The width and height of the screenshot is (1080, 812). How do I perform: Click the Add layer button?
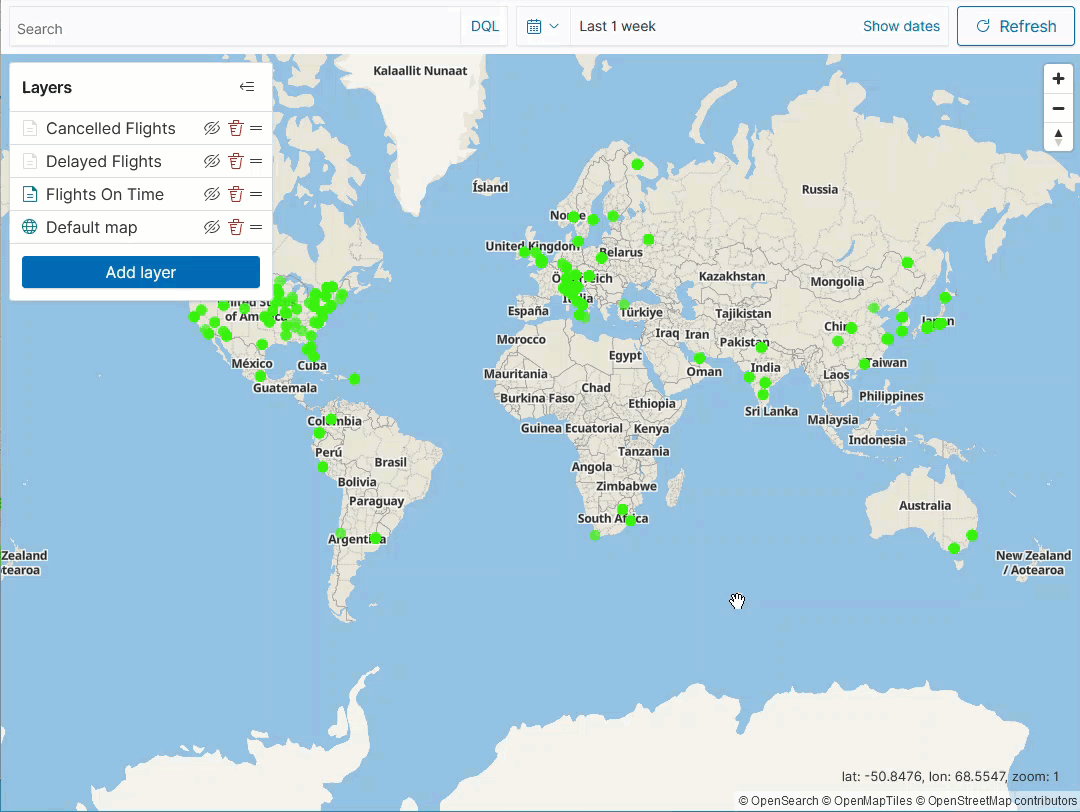pos(141,272)
